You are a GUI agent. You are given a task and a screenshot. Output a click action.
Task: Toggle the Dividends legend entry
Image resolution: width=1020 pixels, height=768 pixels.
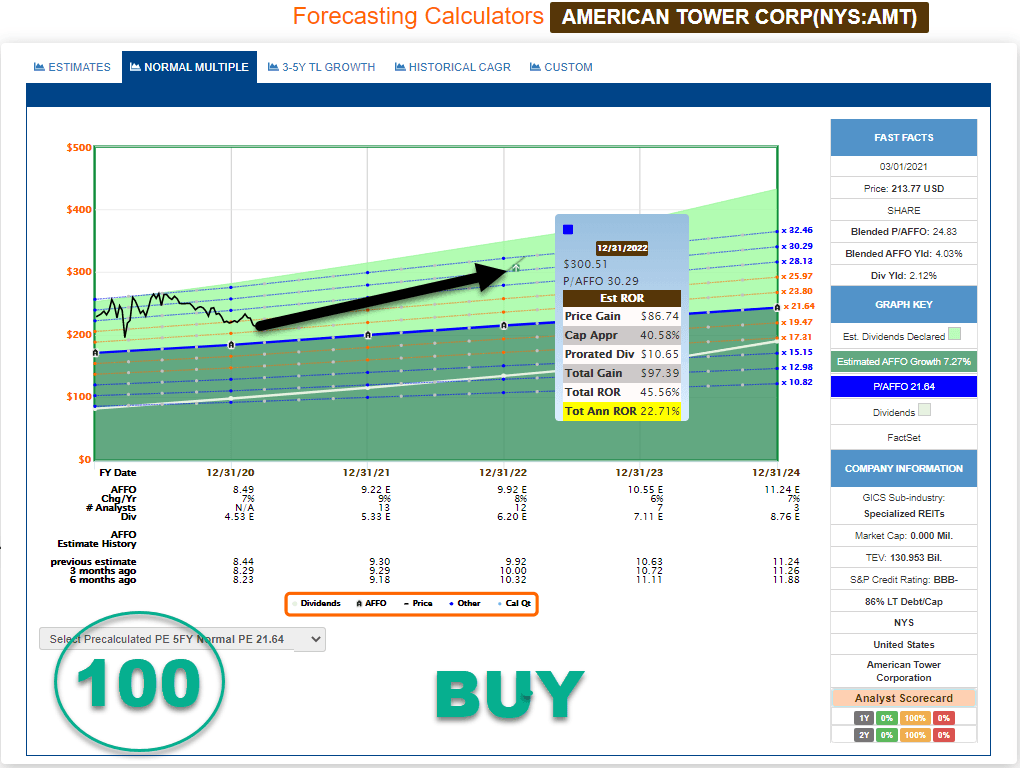pos(317,603)
